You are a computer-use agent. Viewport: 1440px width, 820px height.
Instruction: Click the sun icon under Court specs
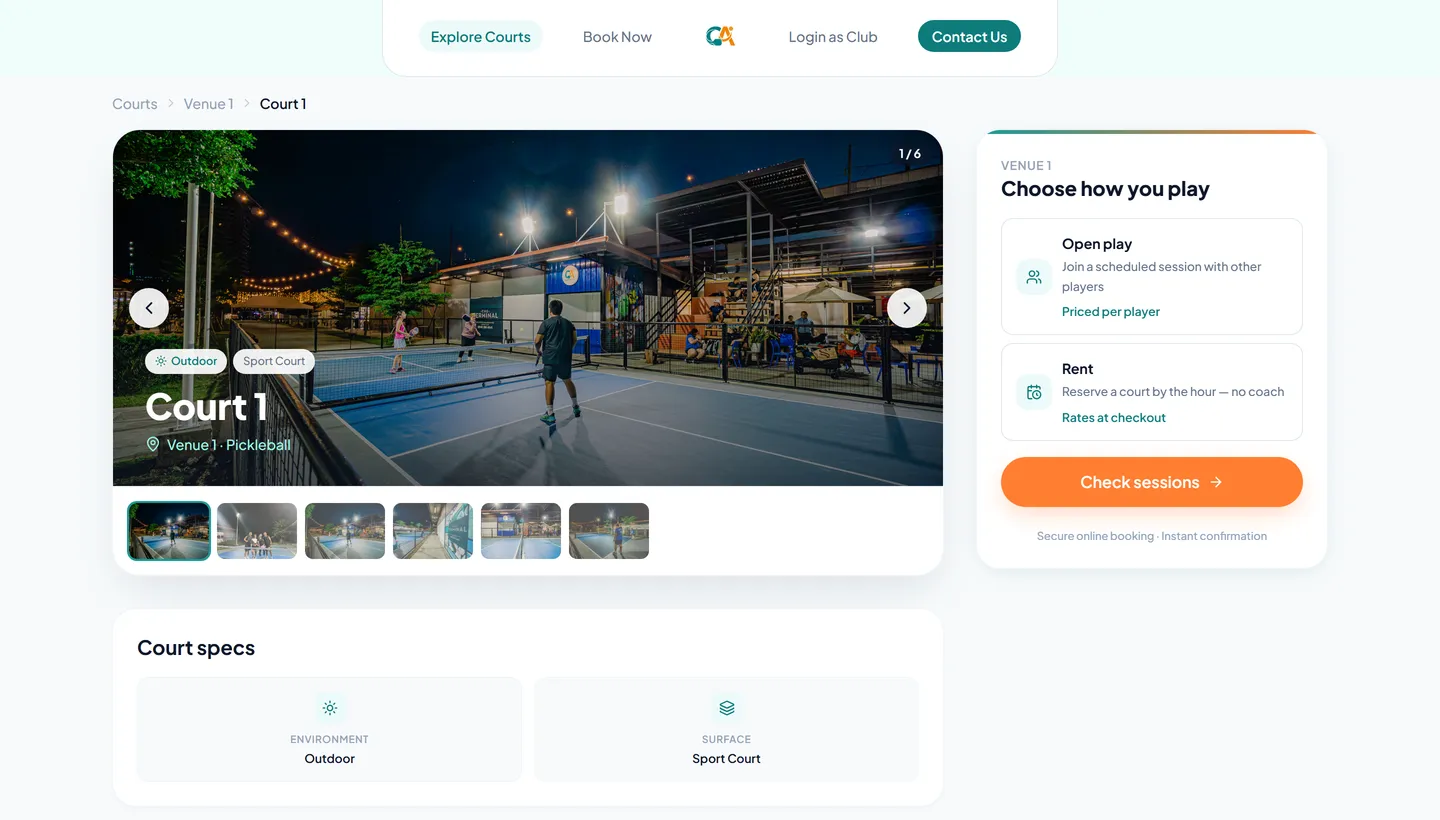pyautogui.click(x=330, y=708)
